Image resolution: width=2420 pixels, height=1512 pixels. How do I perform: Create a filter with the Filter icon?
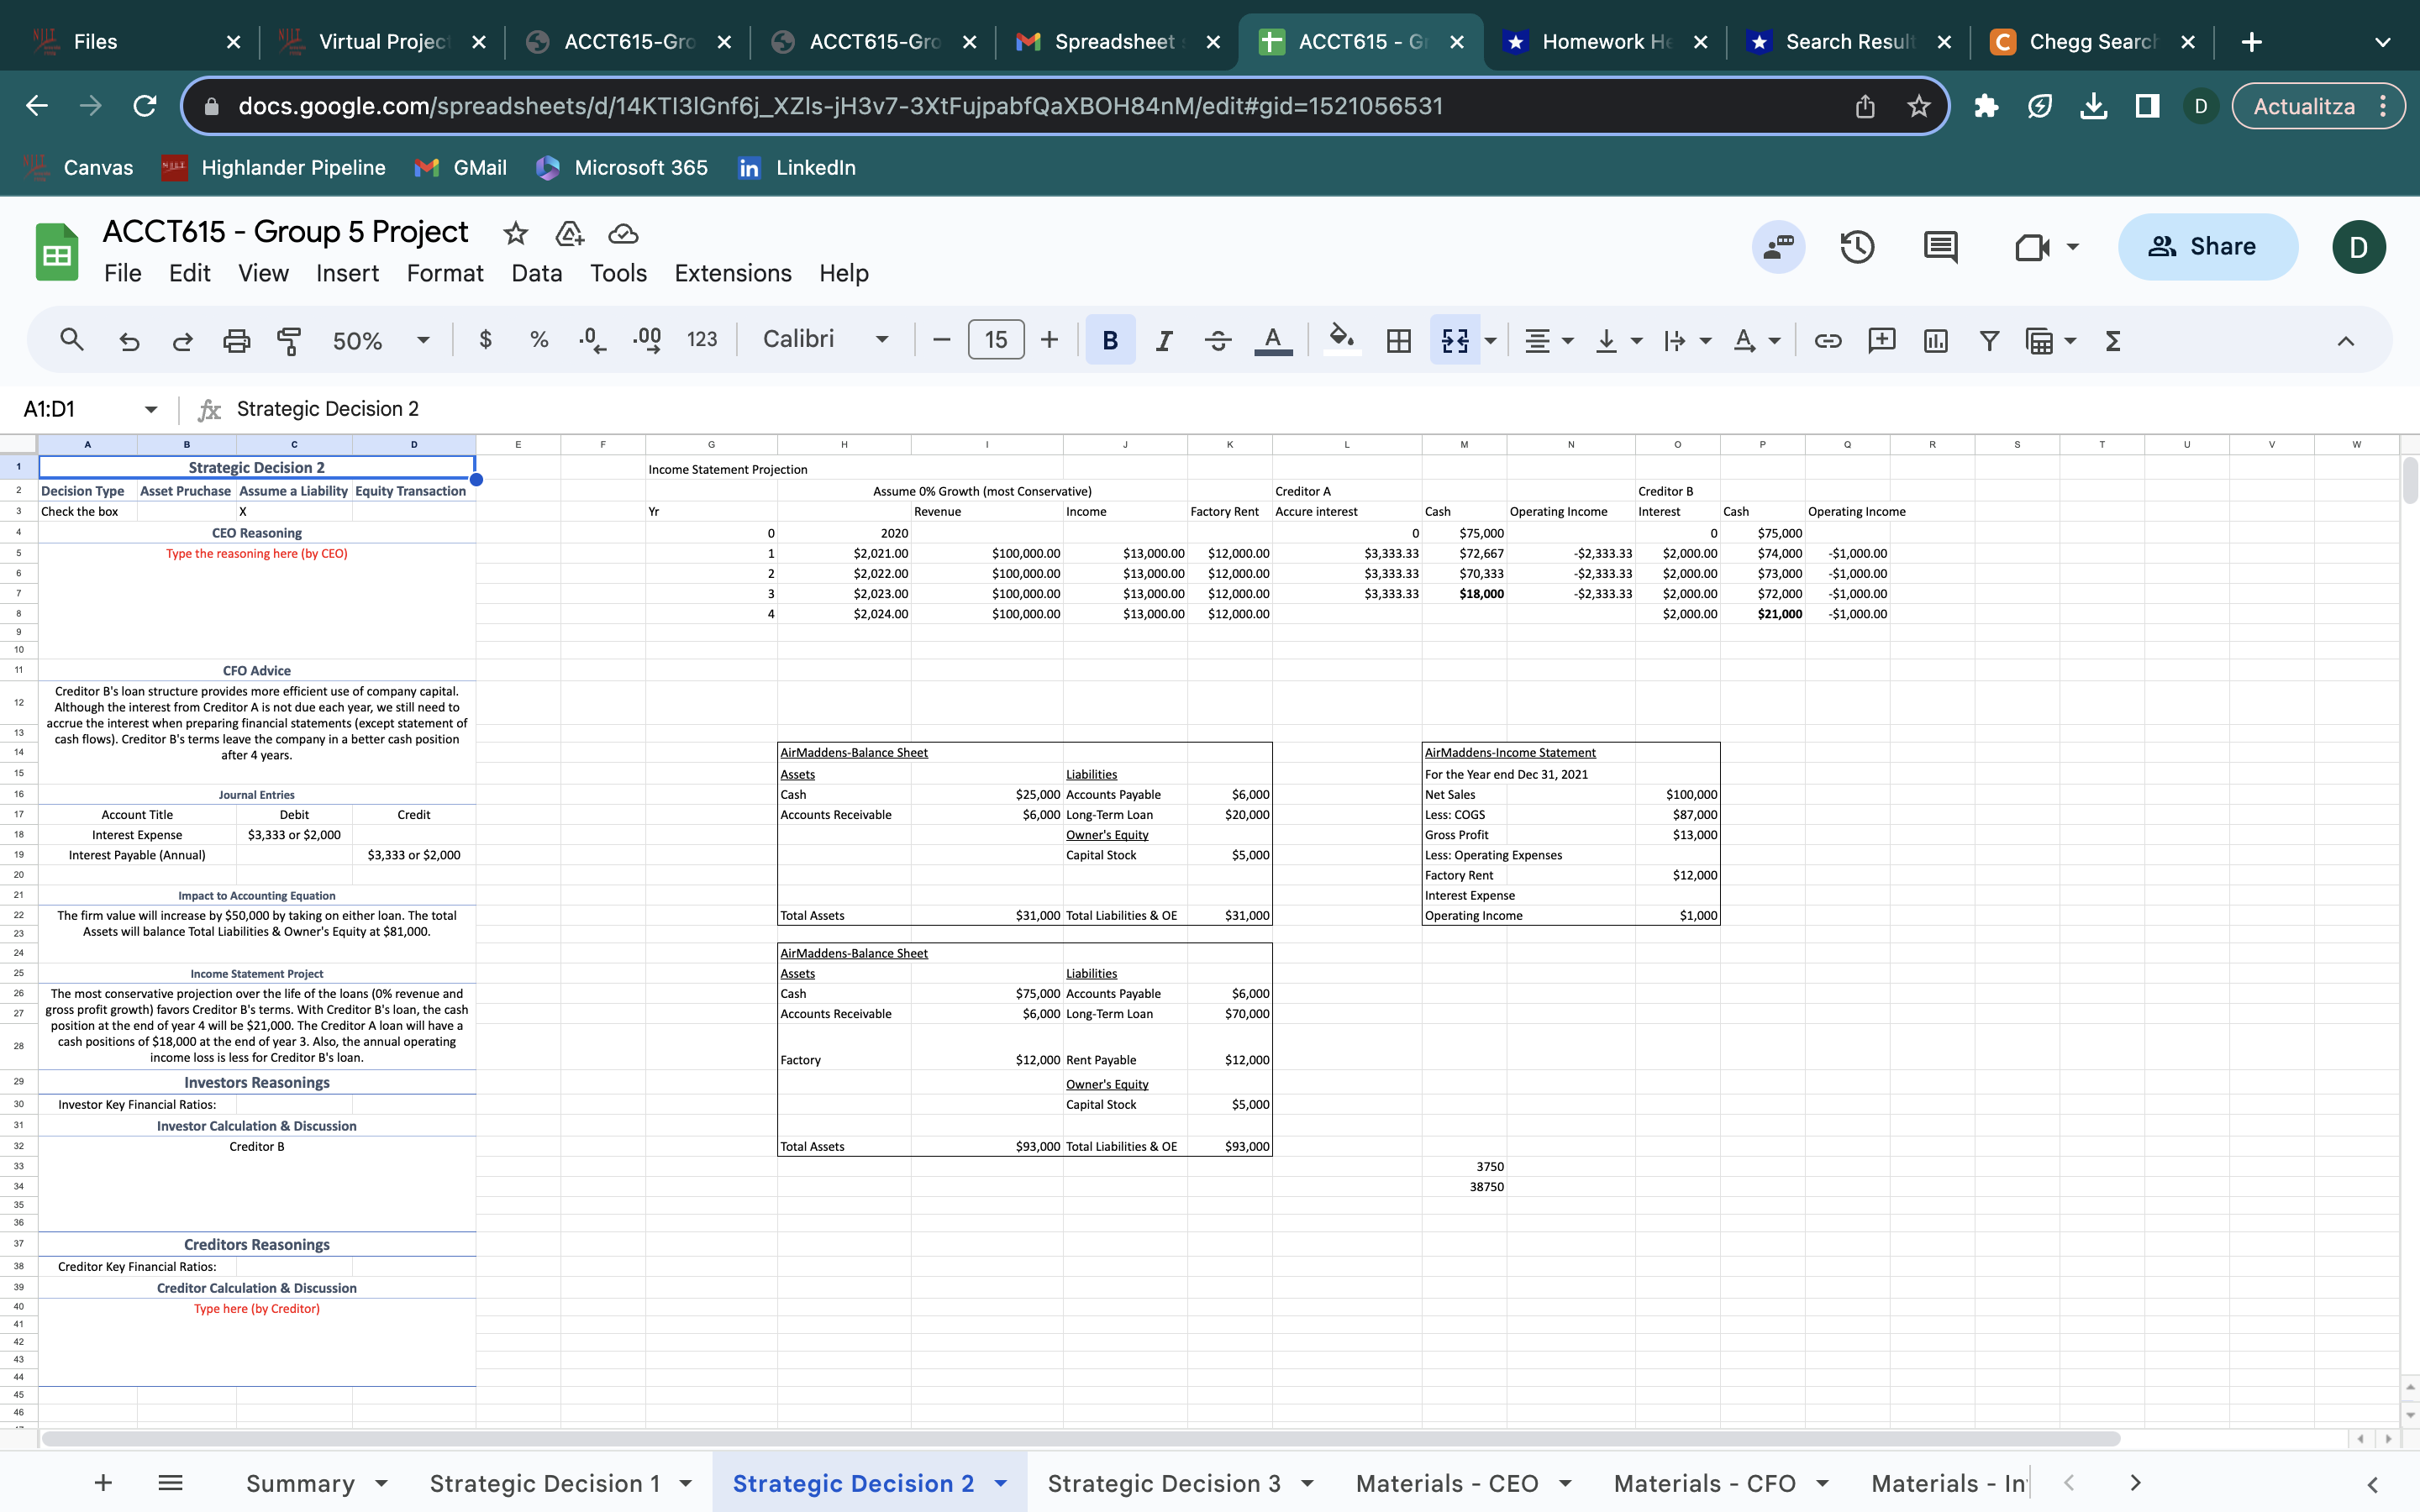pos(1988,340)
